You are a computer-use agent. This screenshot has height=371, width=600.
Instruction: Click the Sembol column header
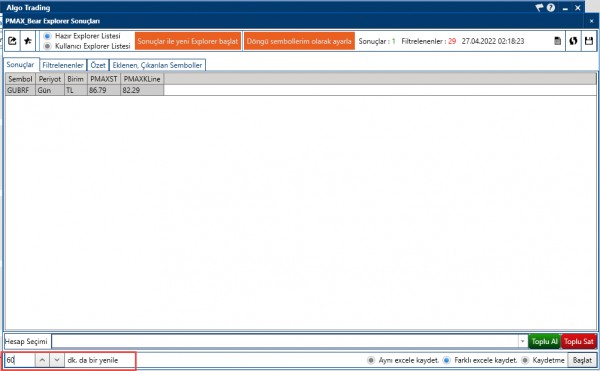click(x=20, y=79)
